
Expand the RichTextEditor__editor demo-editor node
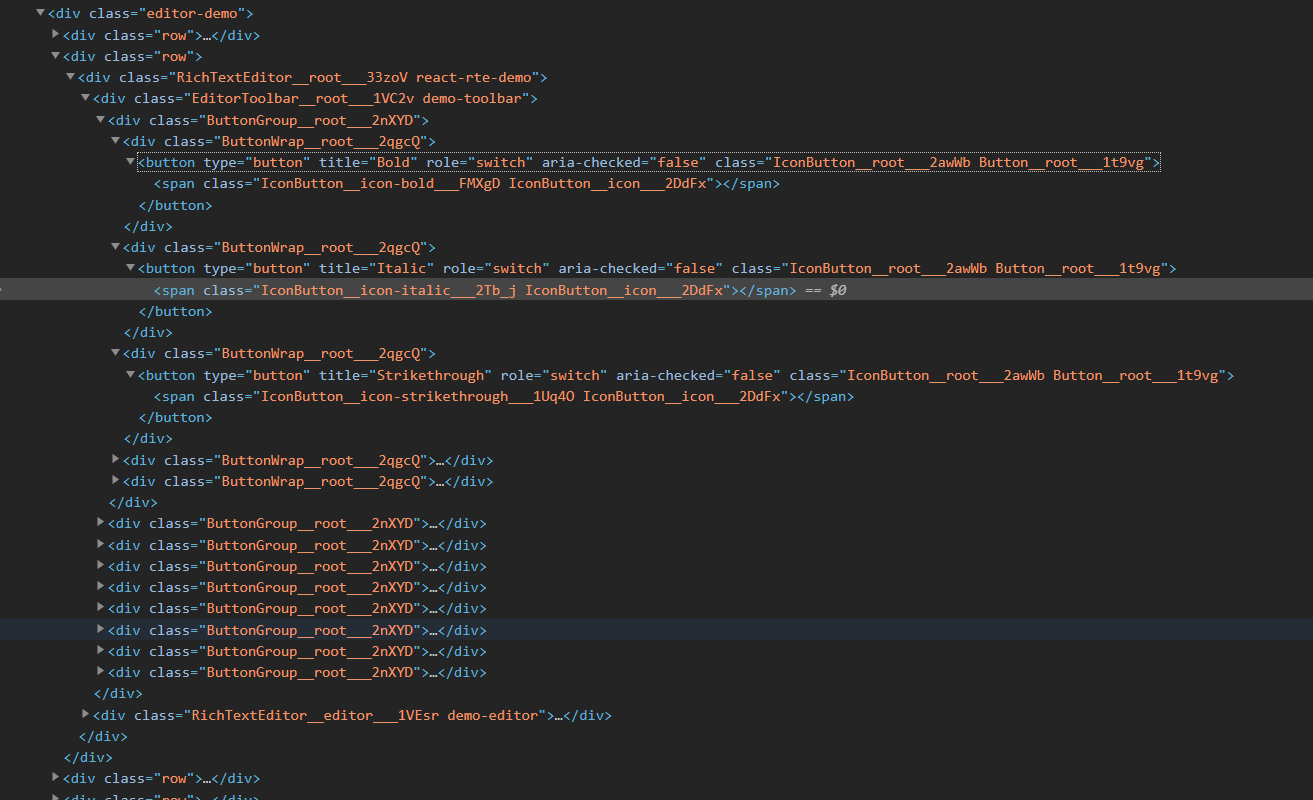point(85,715)
